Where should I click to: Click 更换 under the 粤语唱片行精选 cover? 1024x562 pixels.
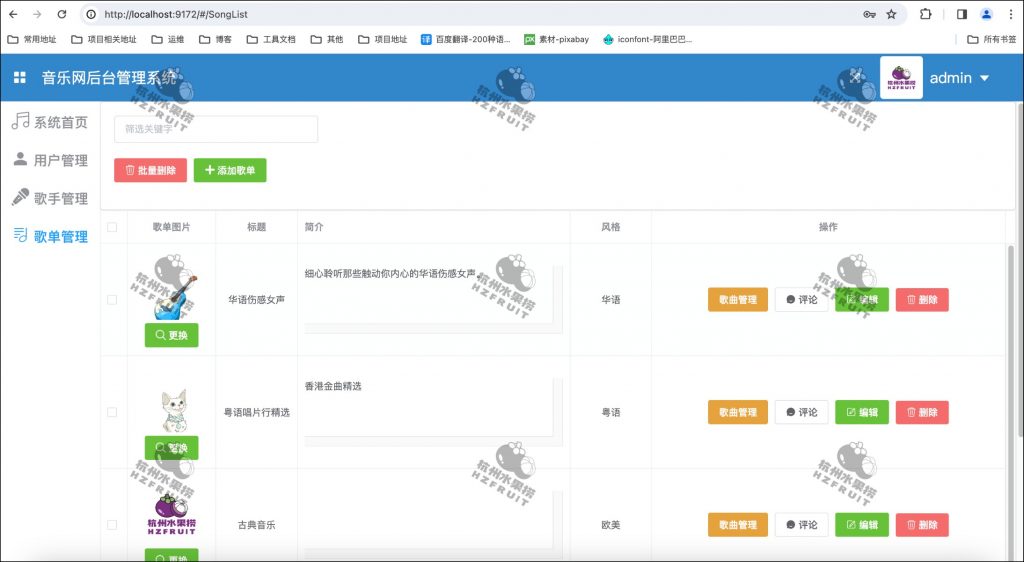171,448
